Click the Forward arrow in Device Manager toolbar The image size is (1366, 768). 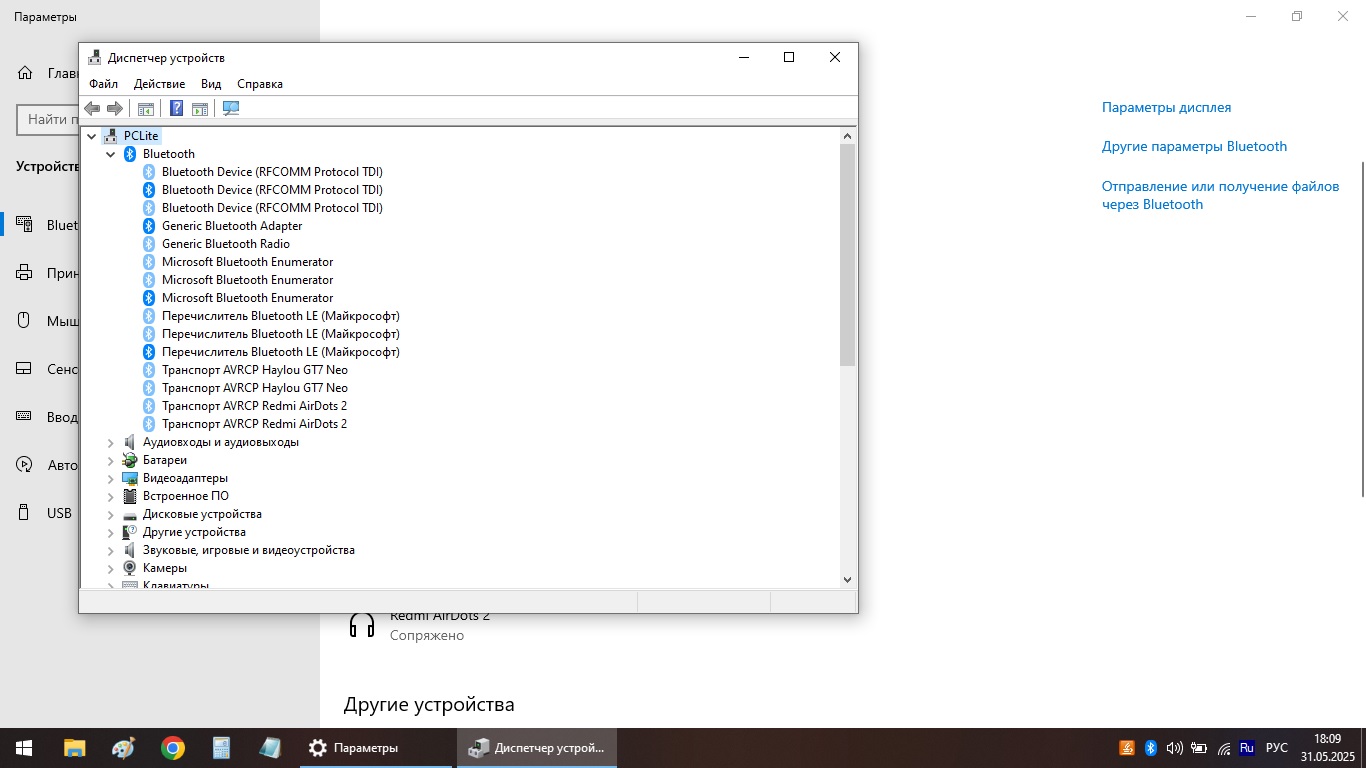pyautogui.click(x=115, y=108)
